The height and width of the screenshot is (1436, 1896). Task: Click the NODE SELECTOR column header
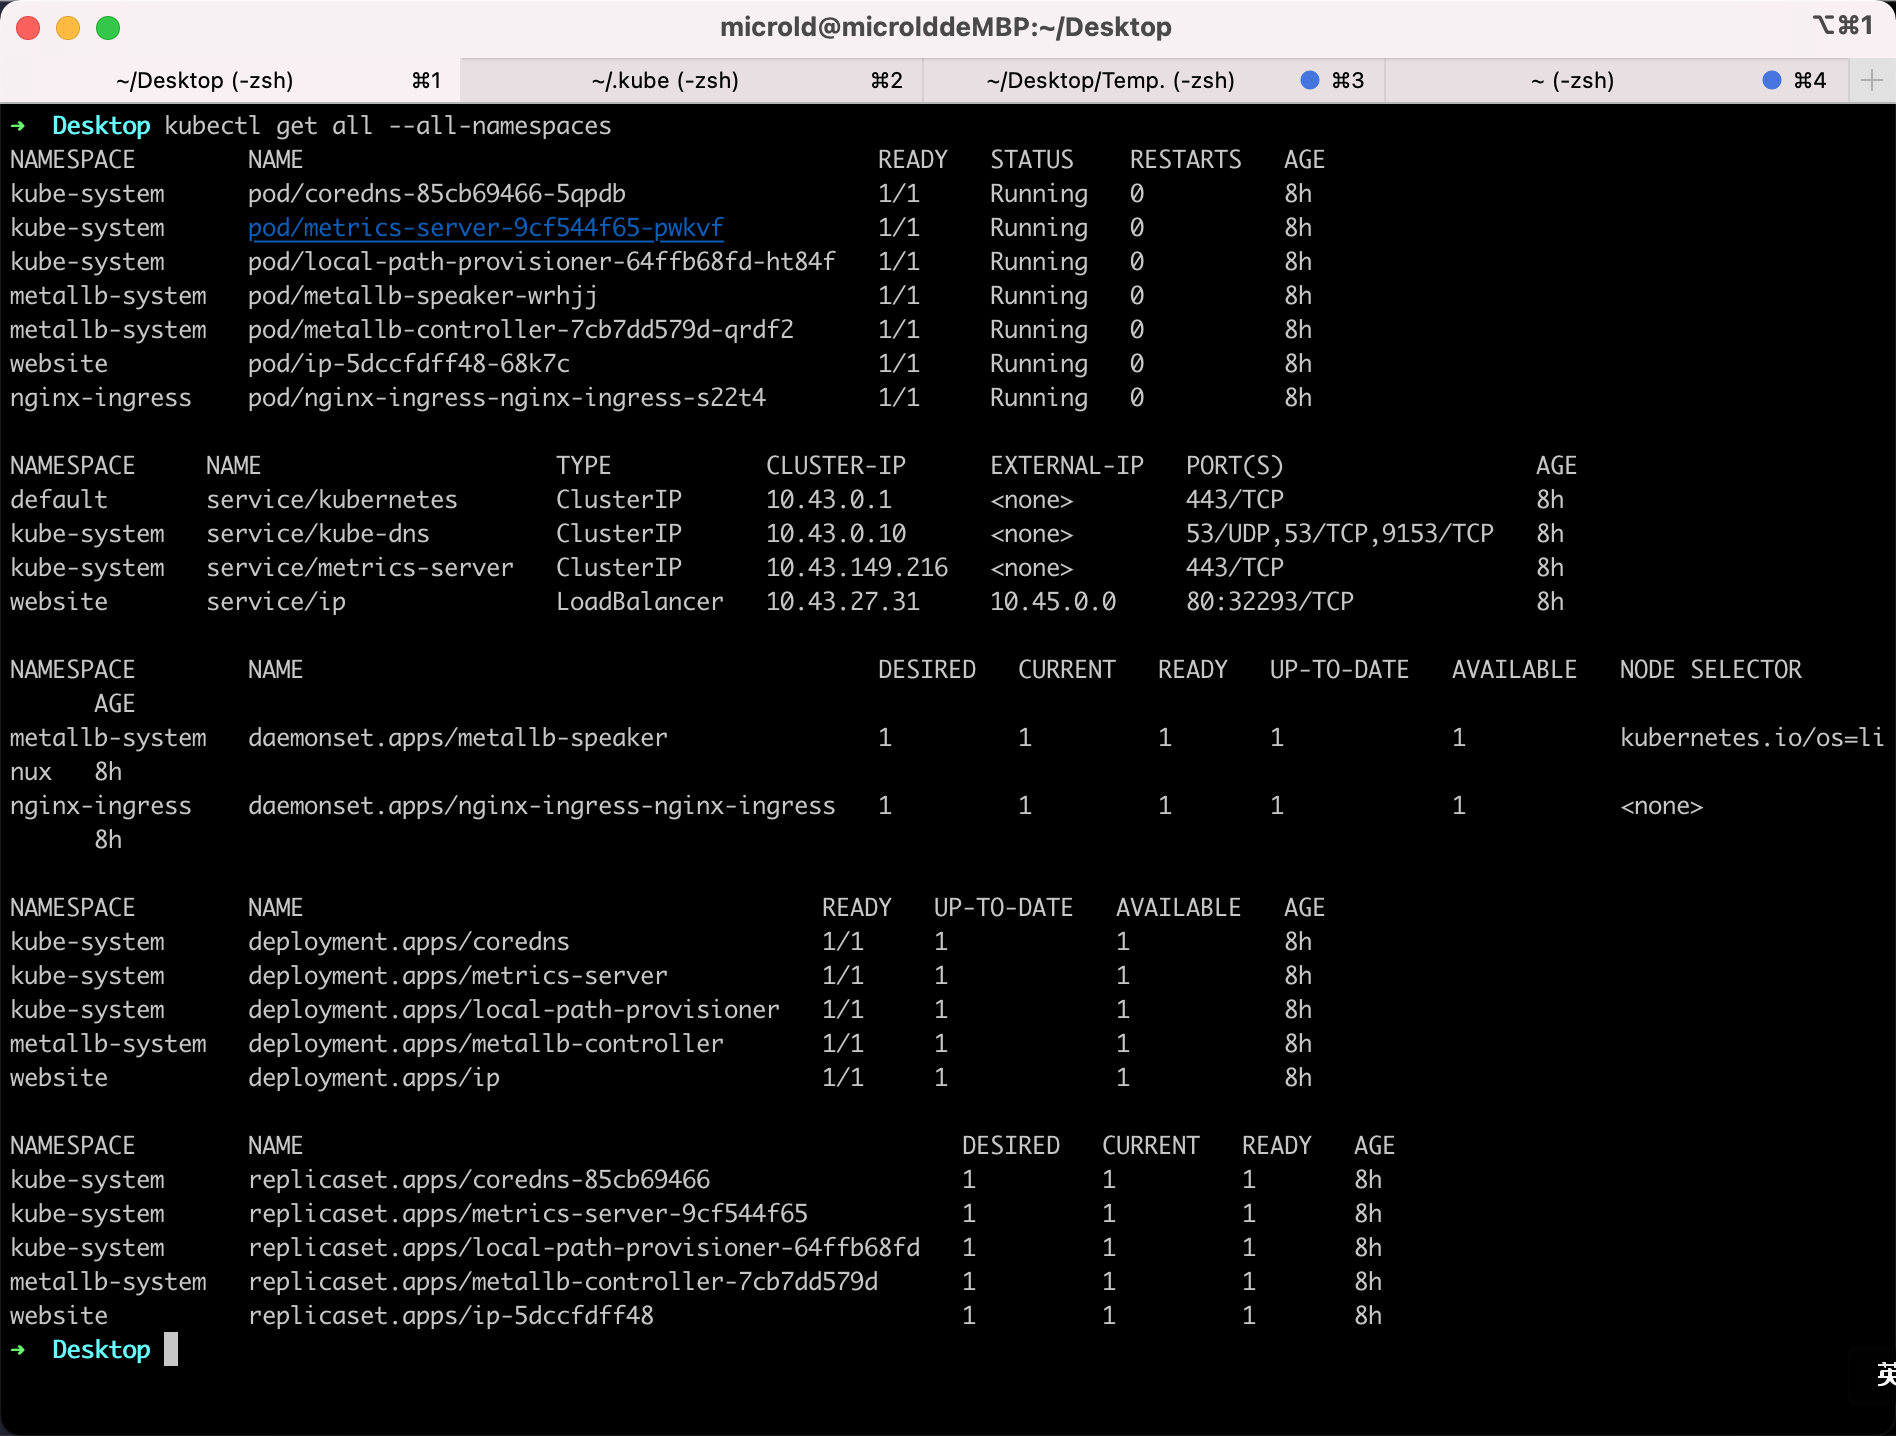[x=1711, y=670]
